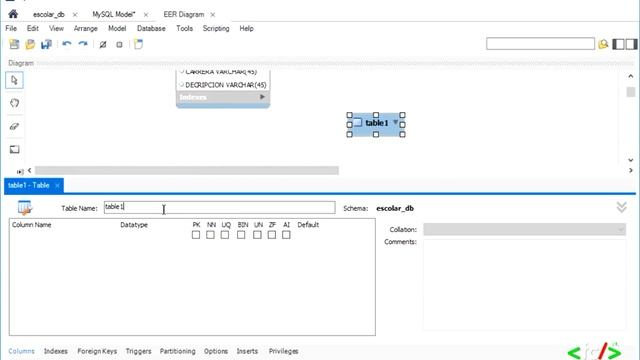Toggle the align to grid icon

coord(119,44)
